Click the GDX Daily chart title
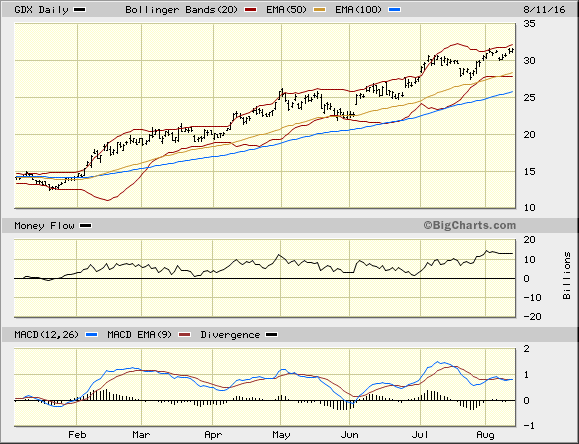This screenshot has width=579, height=444. click(41, 10)
